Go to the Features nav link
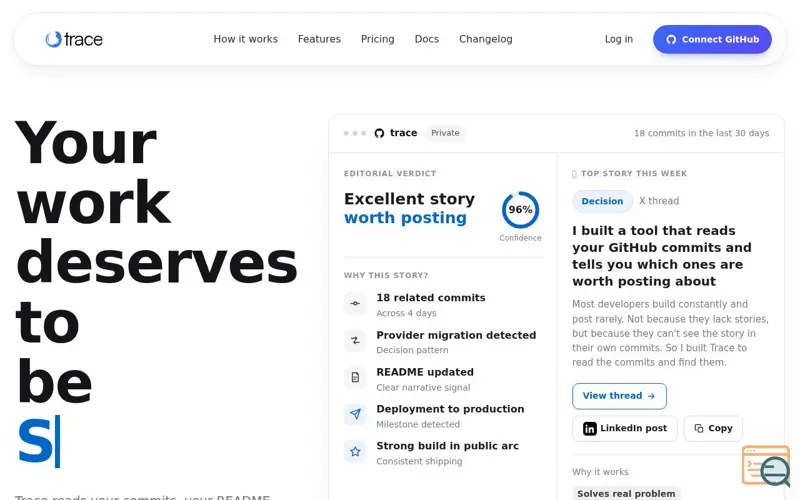Screen dimensions: 800x500 (319, 39)
